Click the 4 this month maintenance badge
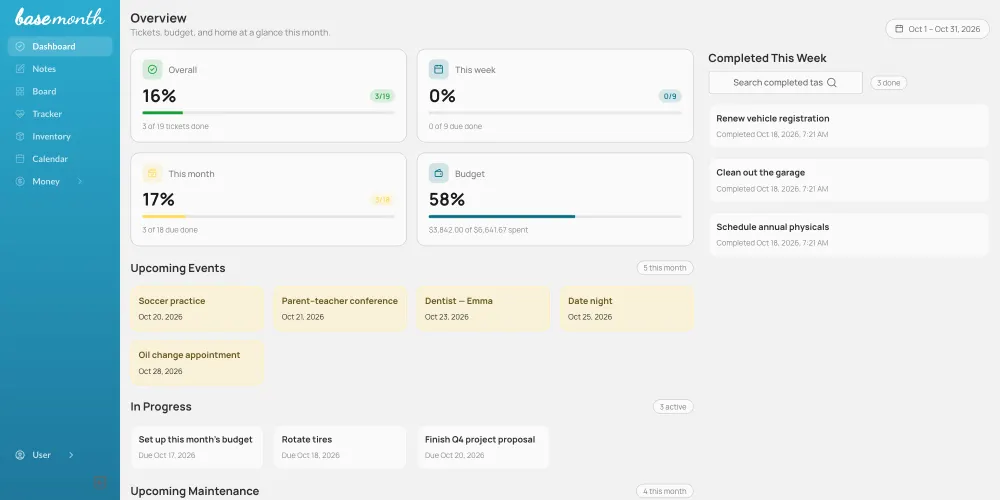The height and width of the screenshot is (500, 1000). pyautogui.click(x=665, y=491)
